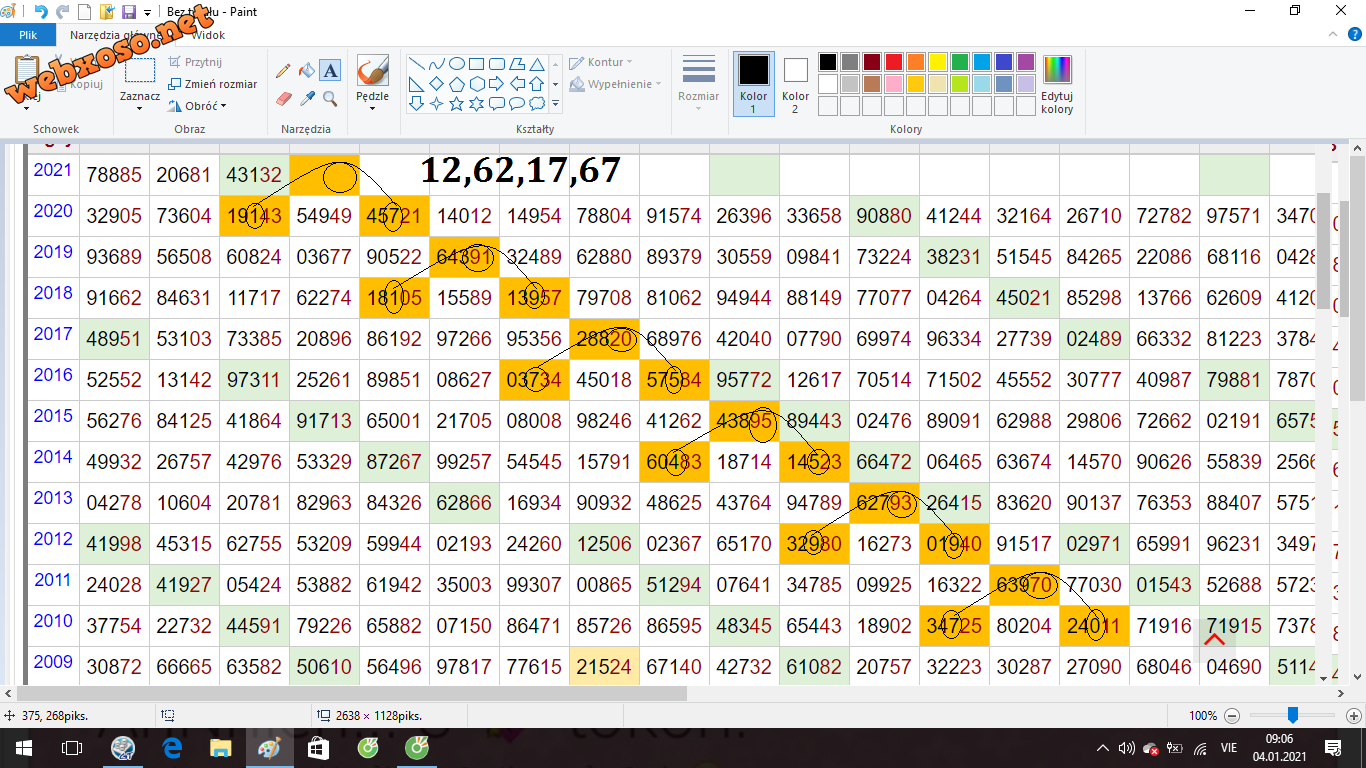Image resolution: width=1366 pixels, height=768 pixels.
Task: Pick the orange color swatch
Action: coord(916,62)
